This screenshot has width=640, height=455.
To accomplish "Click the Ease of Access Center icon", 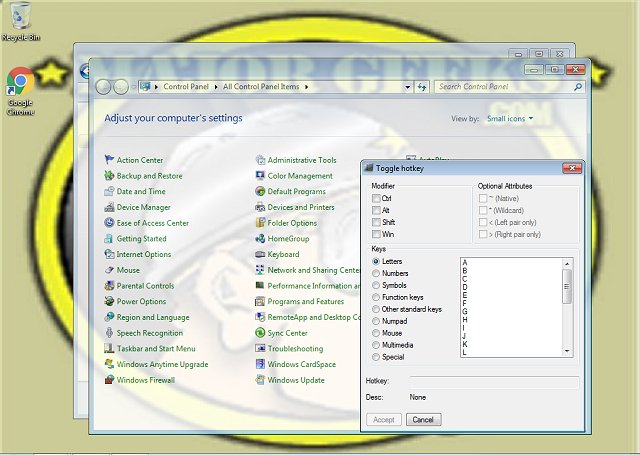I will (109, 223).
